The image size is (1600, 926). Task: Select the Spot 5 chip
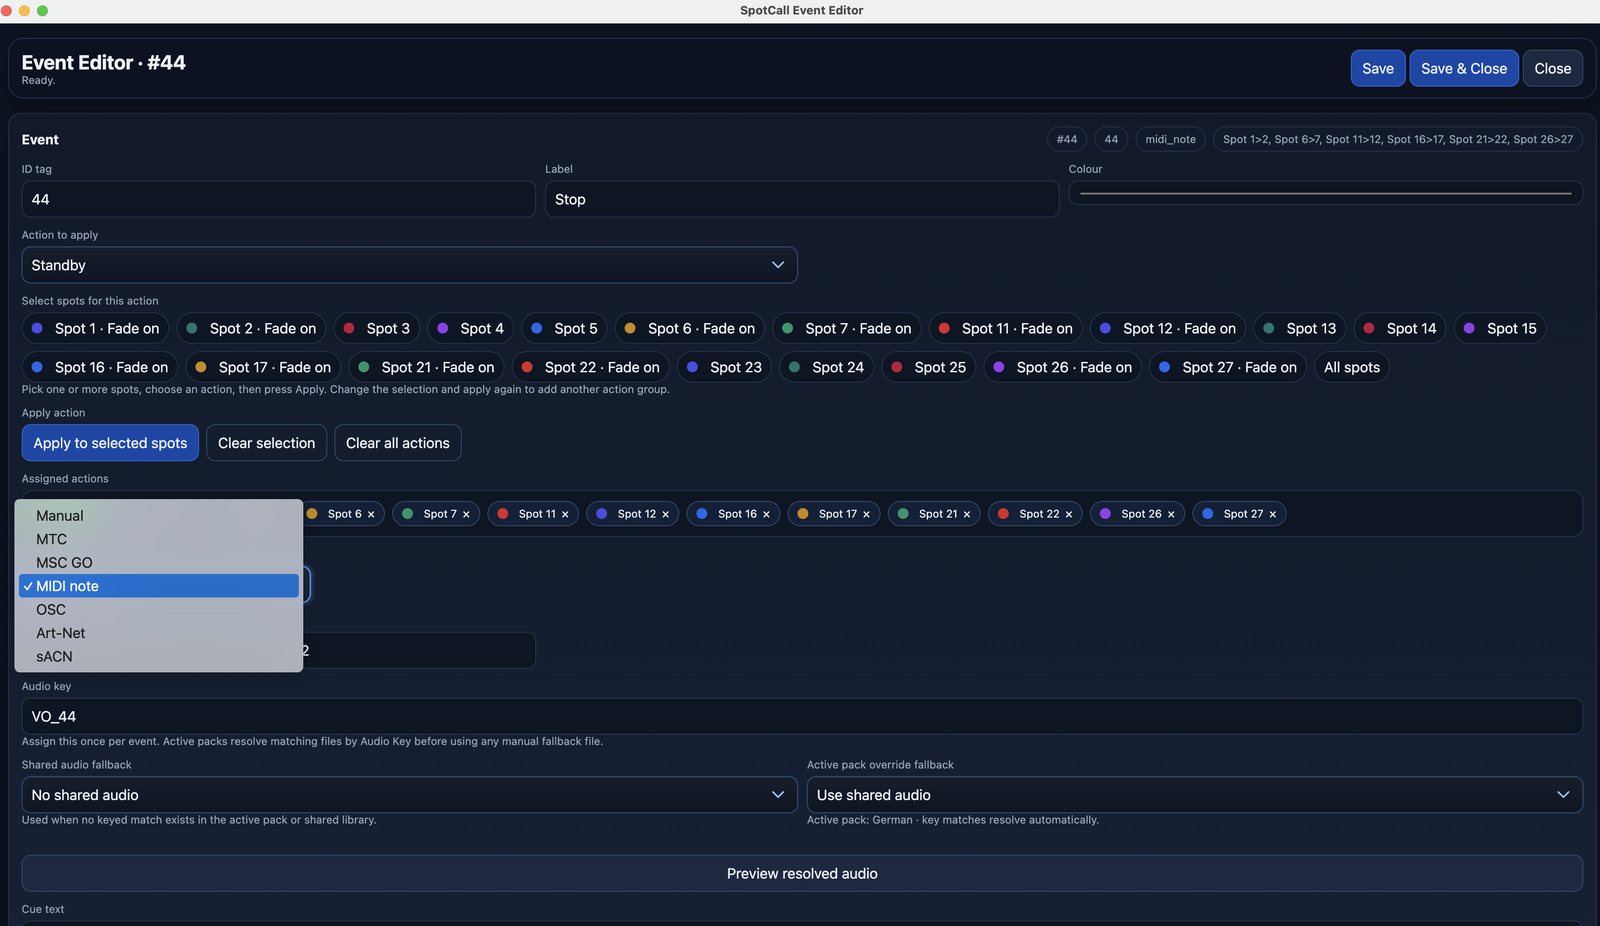[564, 328]
